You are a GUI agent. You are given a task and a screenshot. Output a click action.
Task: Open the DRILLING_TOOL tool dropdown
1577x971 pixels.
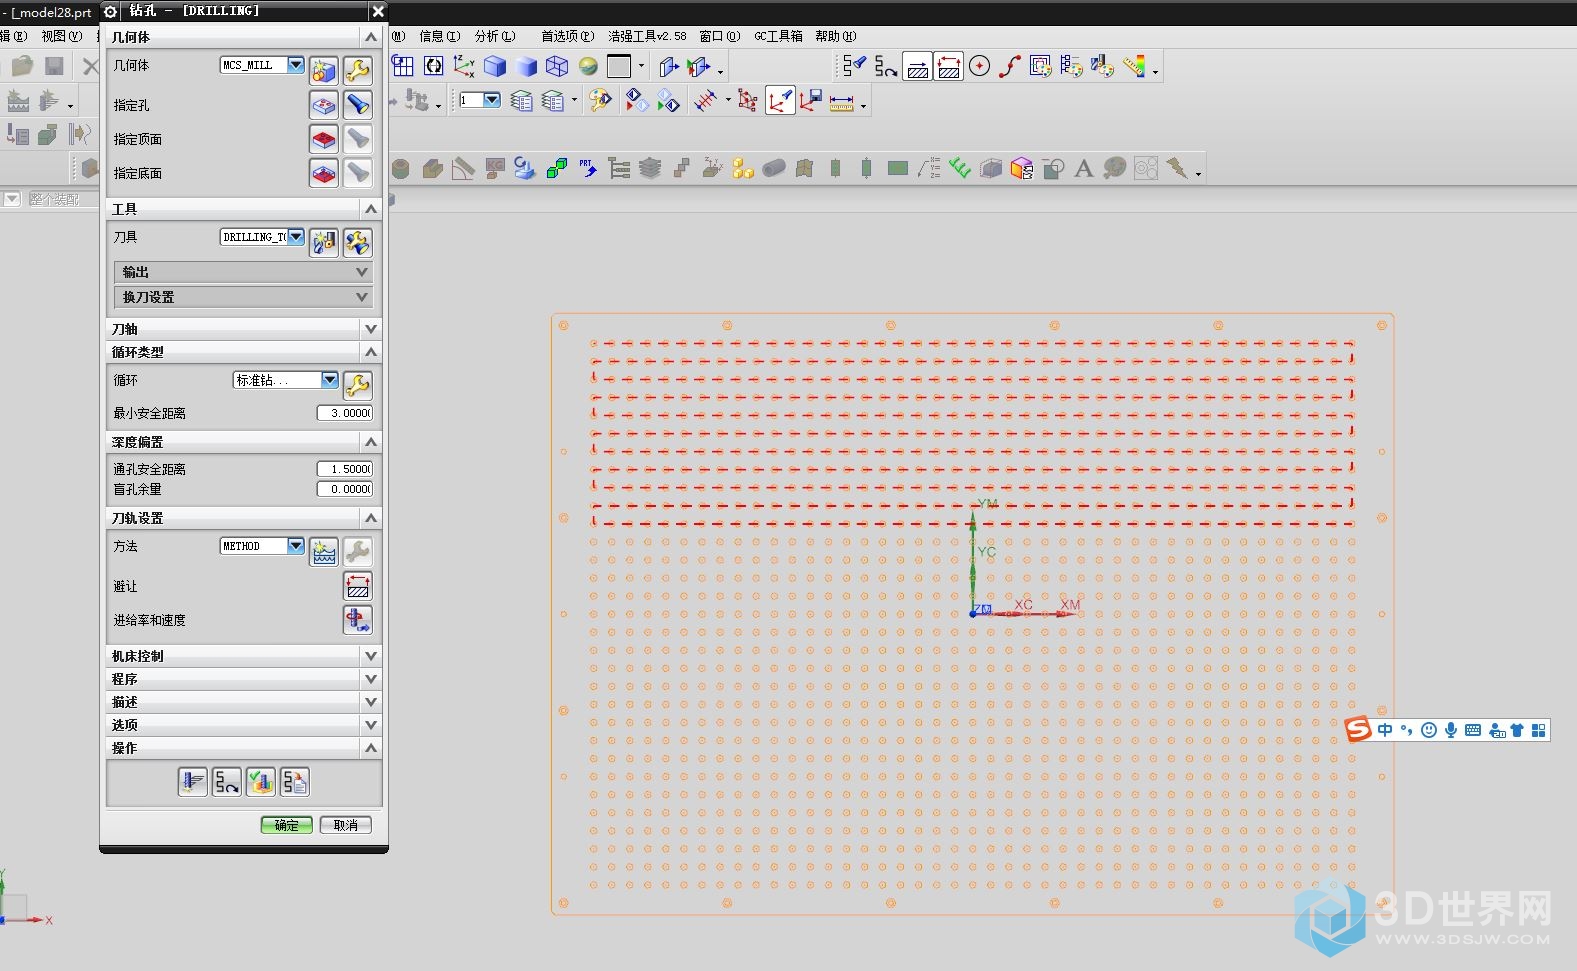pyautogui.click(x=296, y=237)
